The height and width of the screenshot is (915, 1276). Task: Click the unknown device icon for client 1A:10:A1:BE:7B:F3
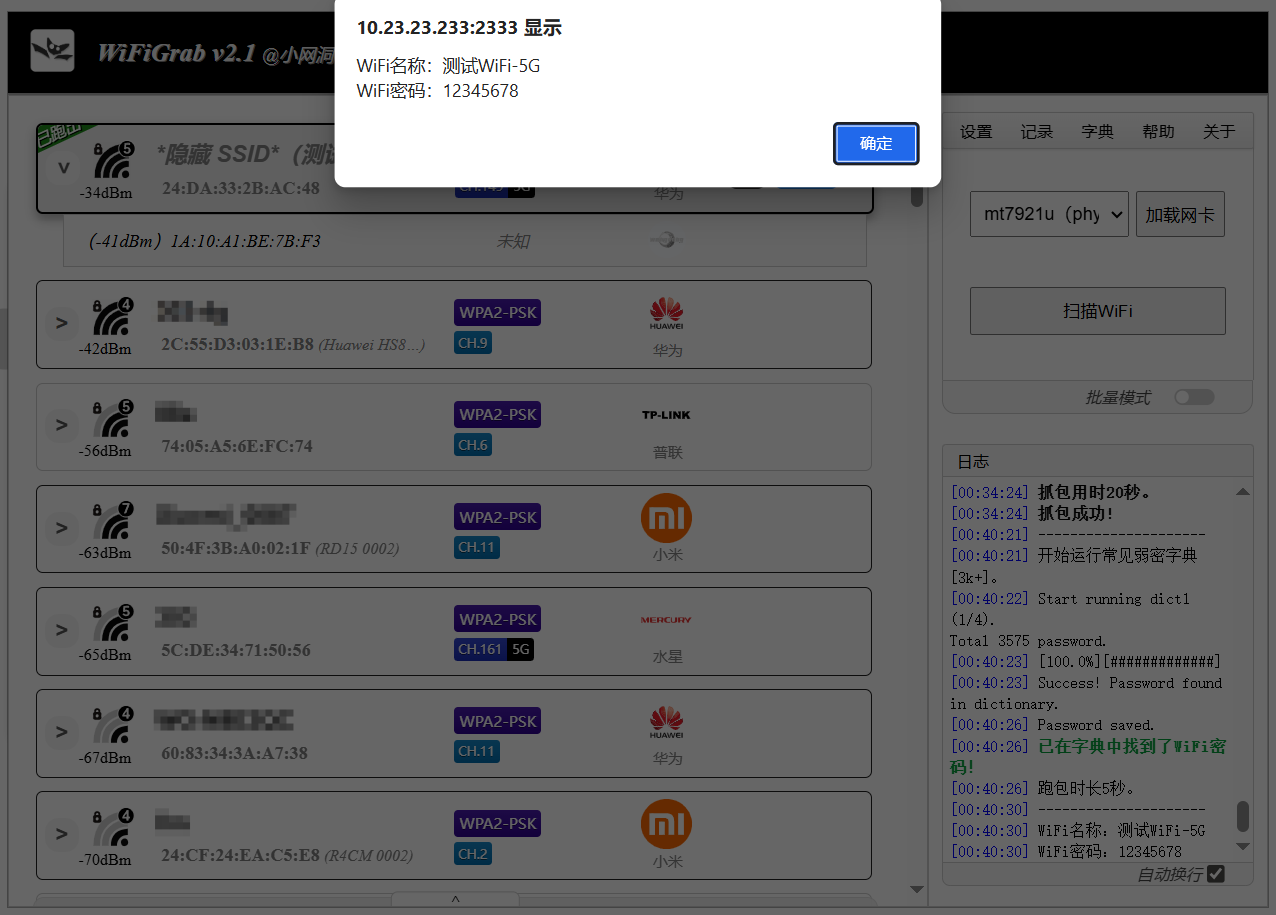[x=667, y=240]
